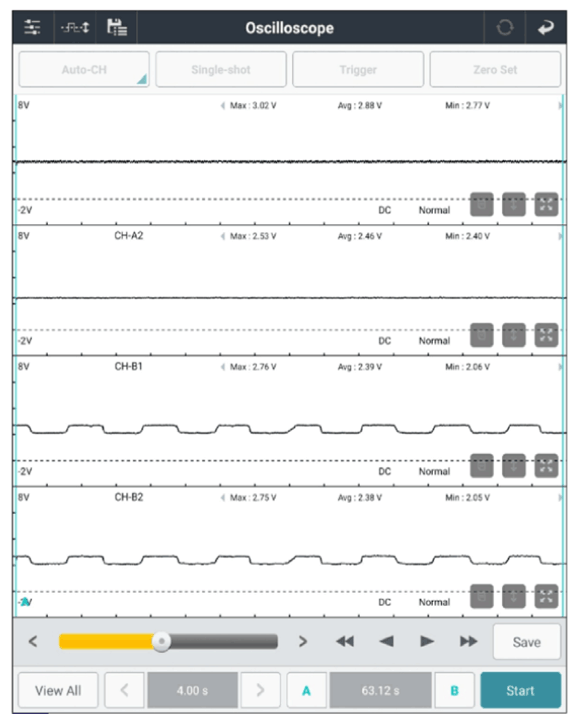The height and width of the screenshot is (723, 577).
Task: Open the Auto-CH dropdown
Action: [84, 69]
